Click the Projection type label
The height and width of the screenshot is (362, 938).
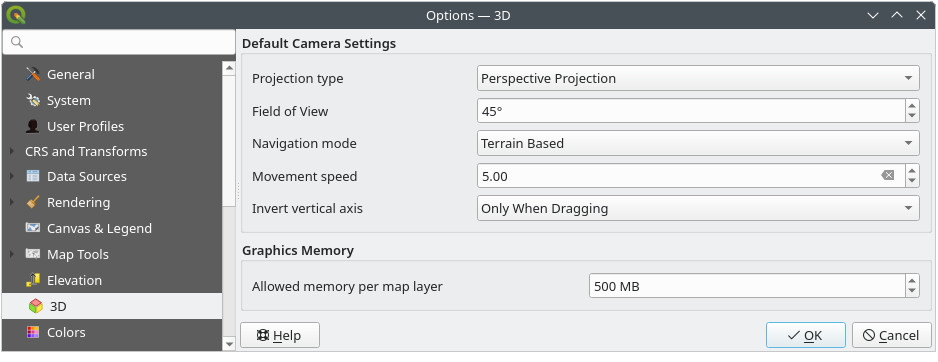[298, 78]
